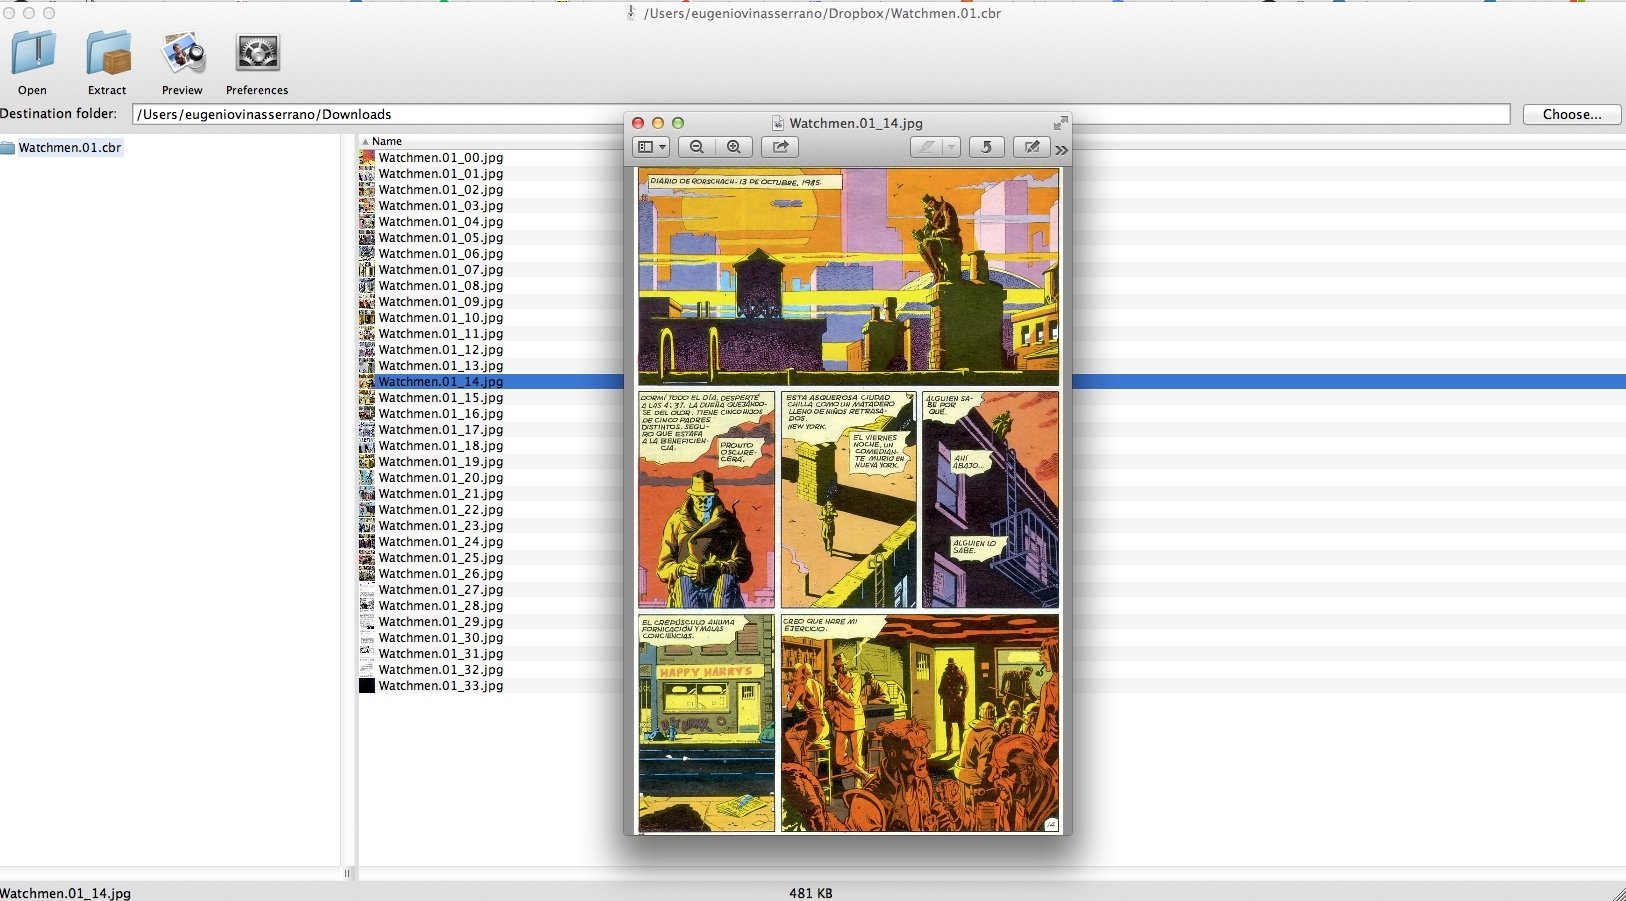Click the Share button in Preview window
The width and height of the screenshot is (1626, 901).
(781, 147)
